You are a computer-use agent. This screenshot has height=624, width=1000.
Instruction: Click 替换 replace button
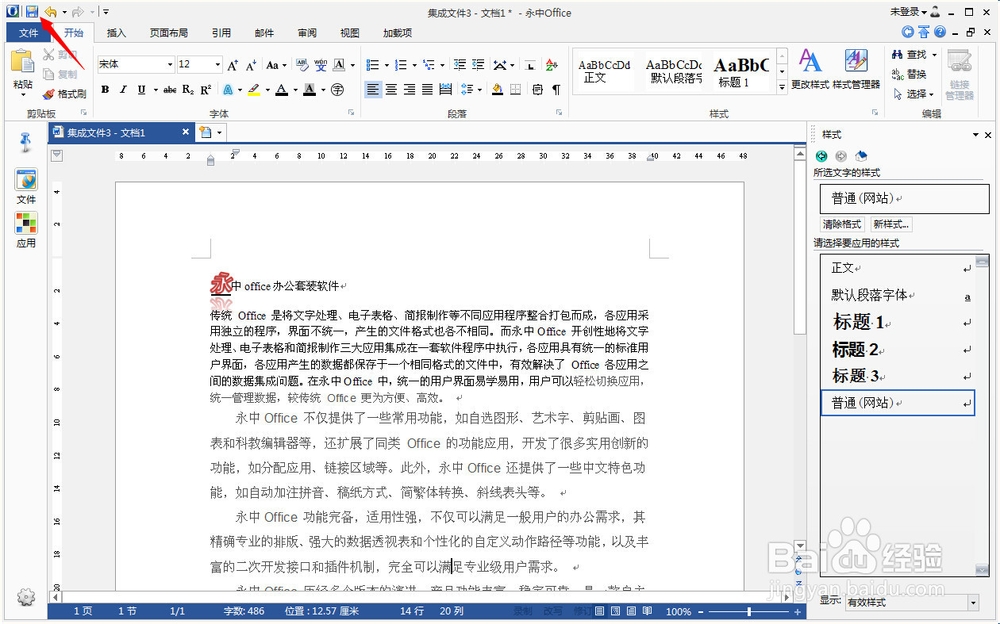point(909,75)
